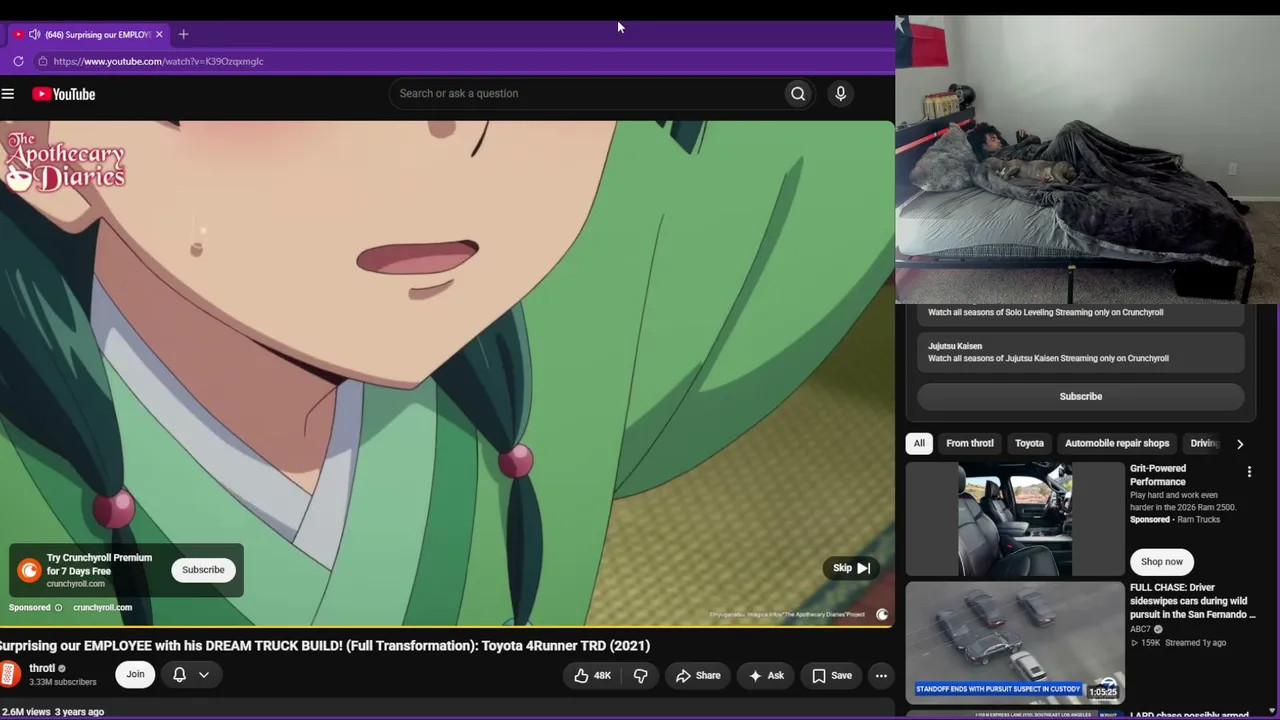Click the Crunchyroll logo in ad card

point(29,570)
